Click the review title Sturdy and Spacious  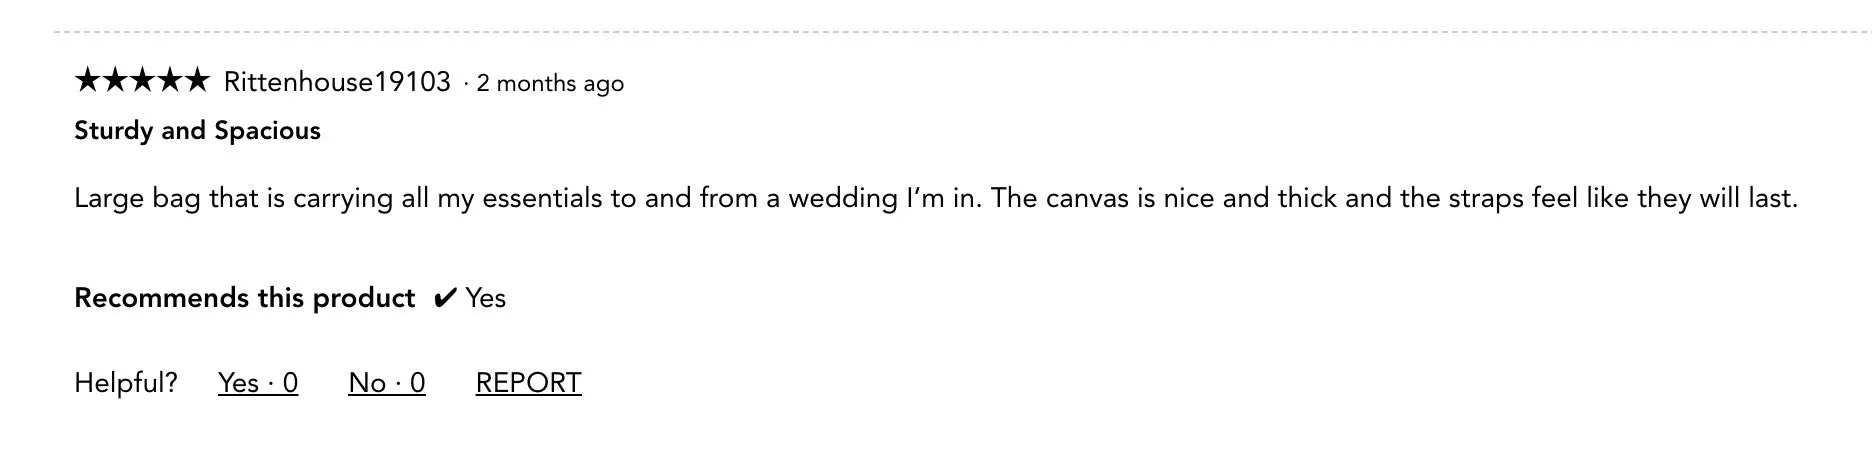[x=197, y=131]
